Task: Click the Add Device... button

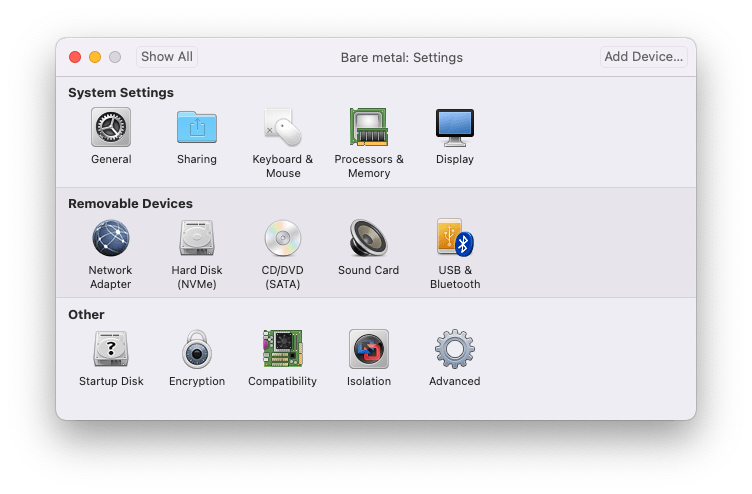Action: 643,57
